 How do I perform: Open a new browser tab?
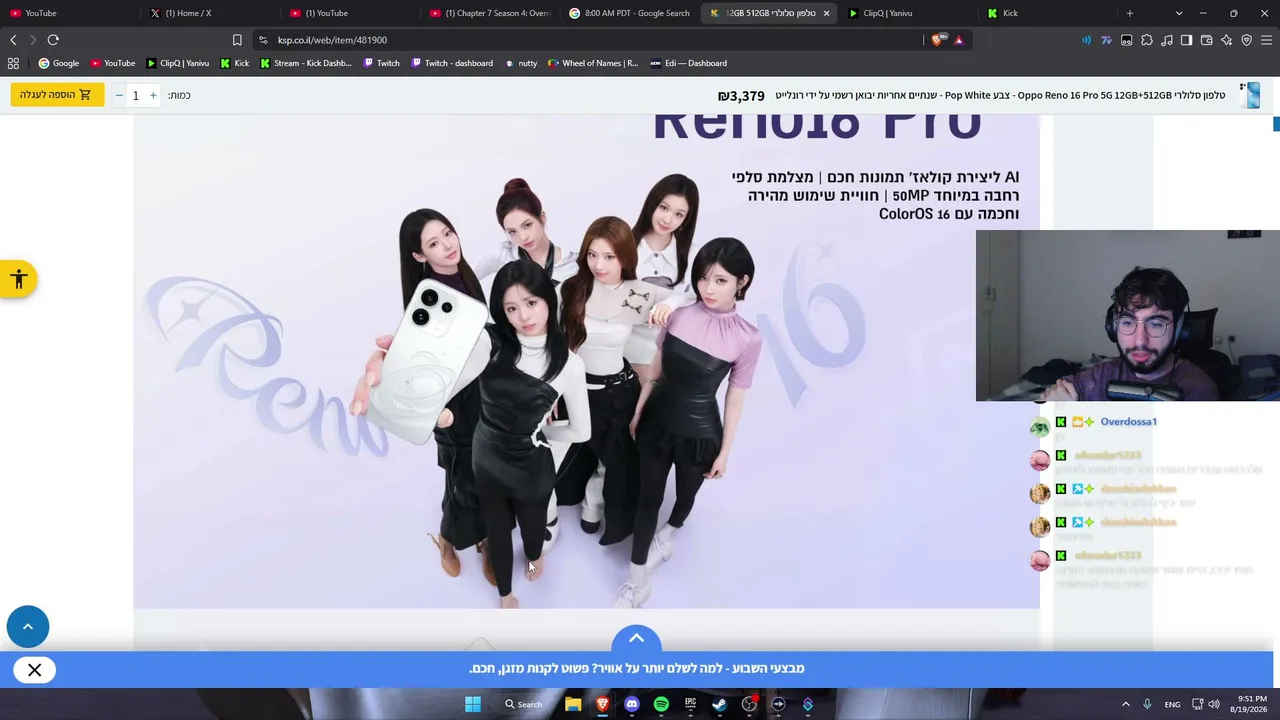1130,13
